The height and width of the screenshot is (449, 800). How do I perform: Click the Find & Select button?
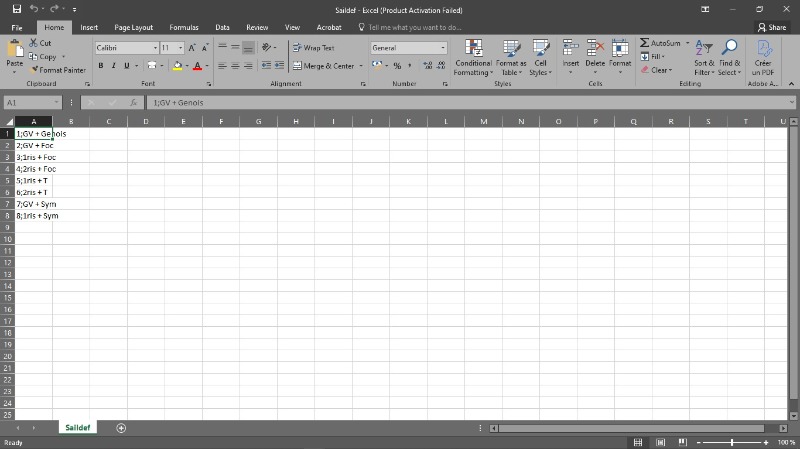(x=730, y=58)
